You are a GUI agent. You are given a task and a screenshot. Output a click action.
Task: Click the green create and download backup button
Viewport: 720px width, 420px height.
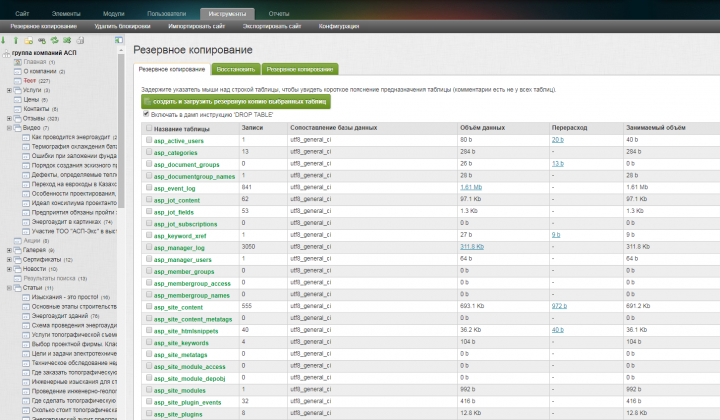[236, 101]
